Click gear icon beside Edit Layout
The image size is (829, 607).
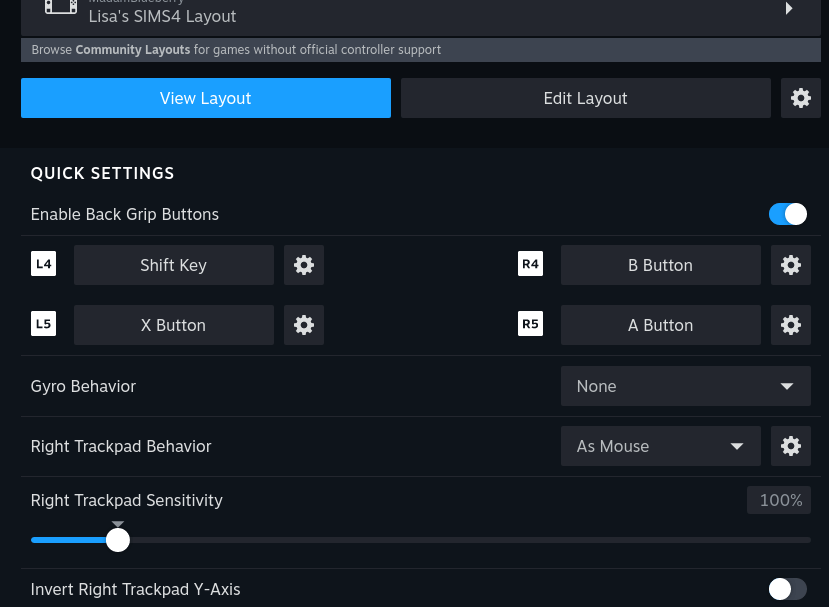pyautogui.click(x=800, y=98)
